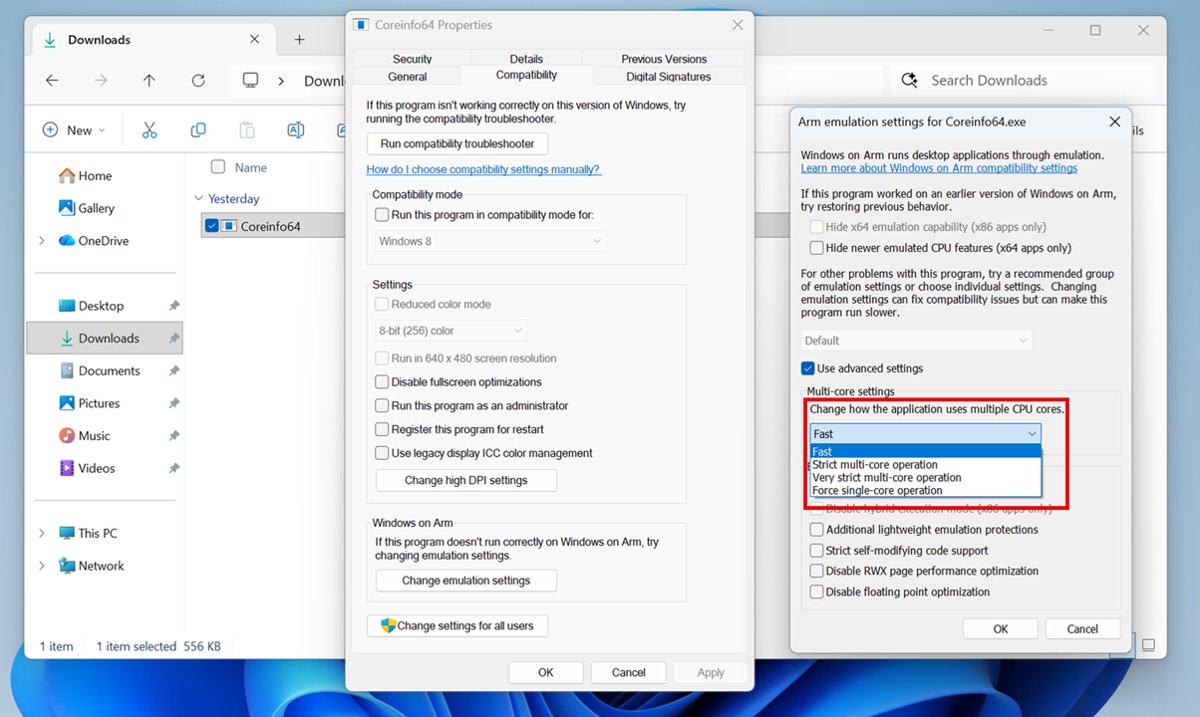Image resolution: width=1200 pixels, height=717 pixels.
Task: Open How do I choose compatibility settings link
Action: (484, 170)
